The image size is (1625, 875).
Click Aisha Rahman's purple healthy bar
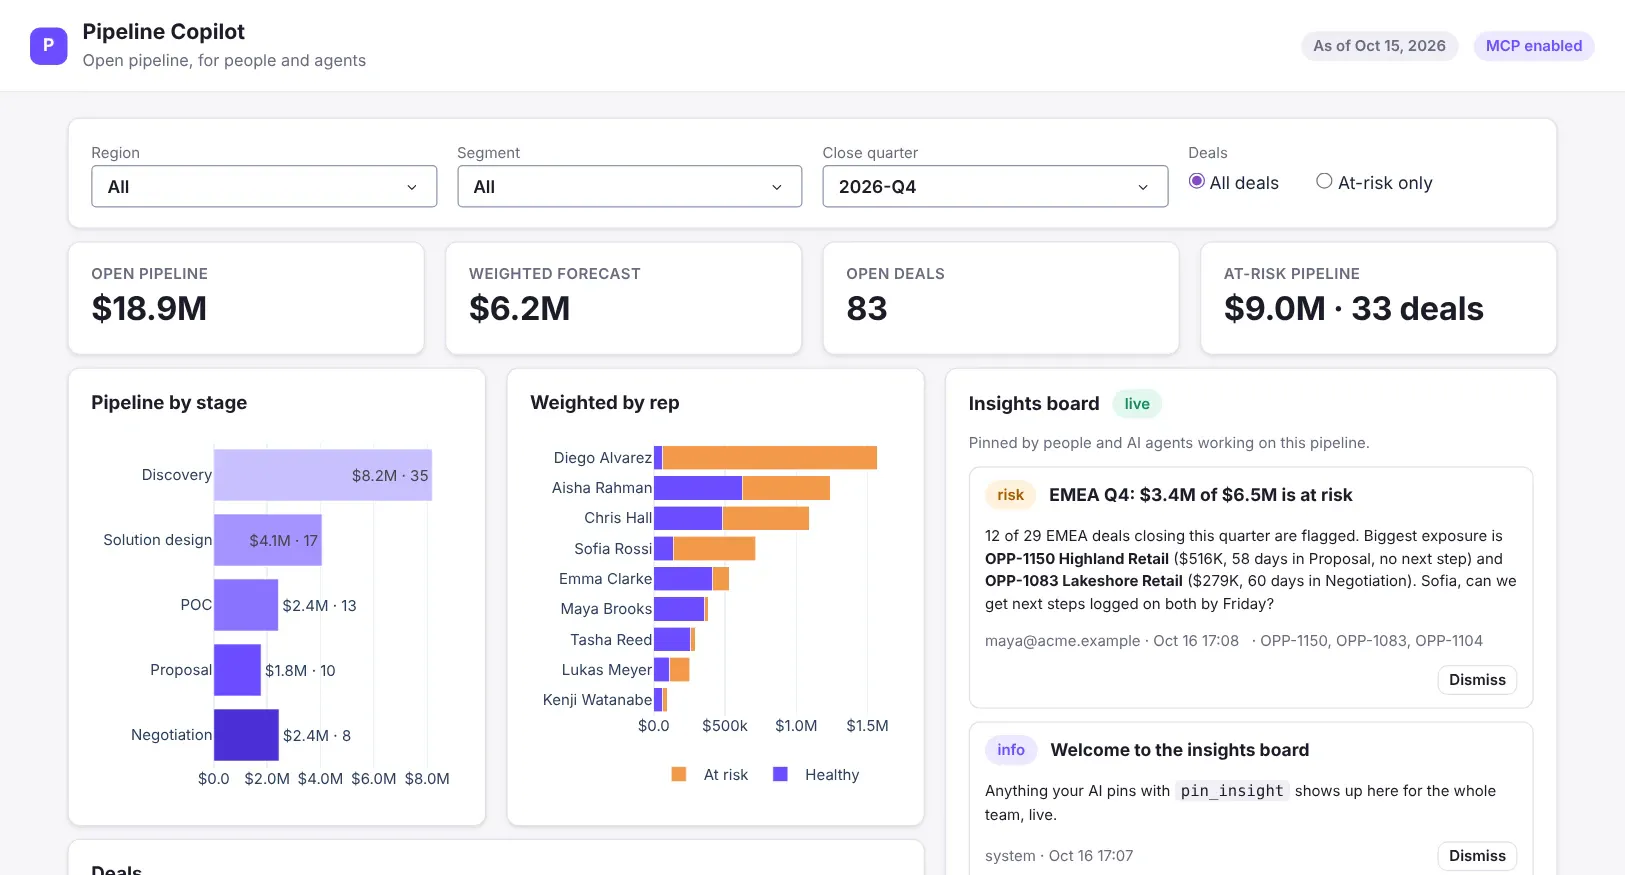[x=698, y=488]
